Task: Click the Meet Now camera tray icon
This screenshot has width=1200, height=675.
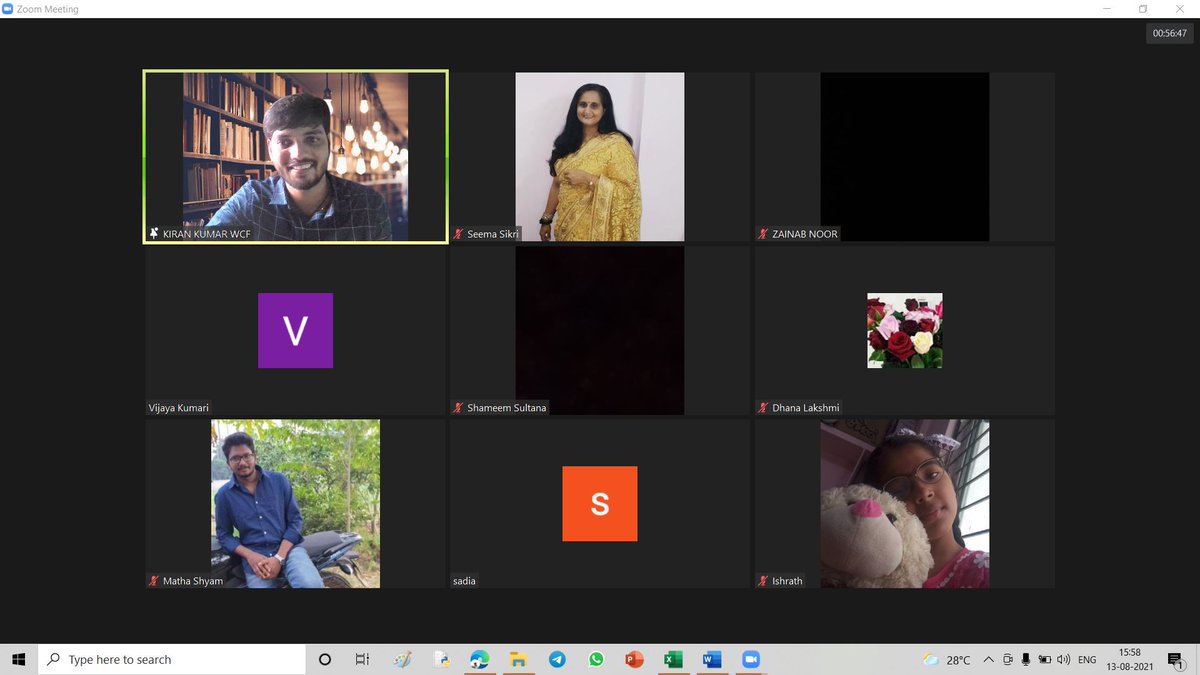Action: [1008, 659]
